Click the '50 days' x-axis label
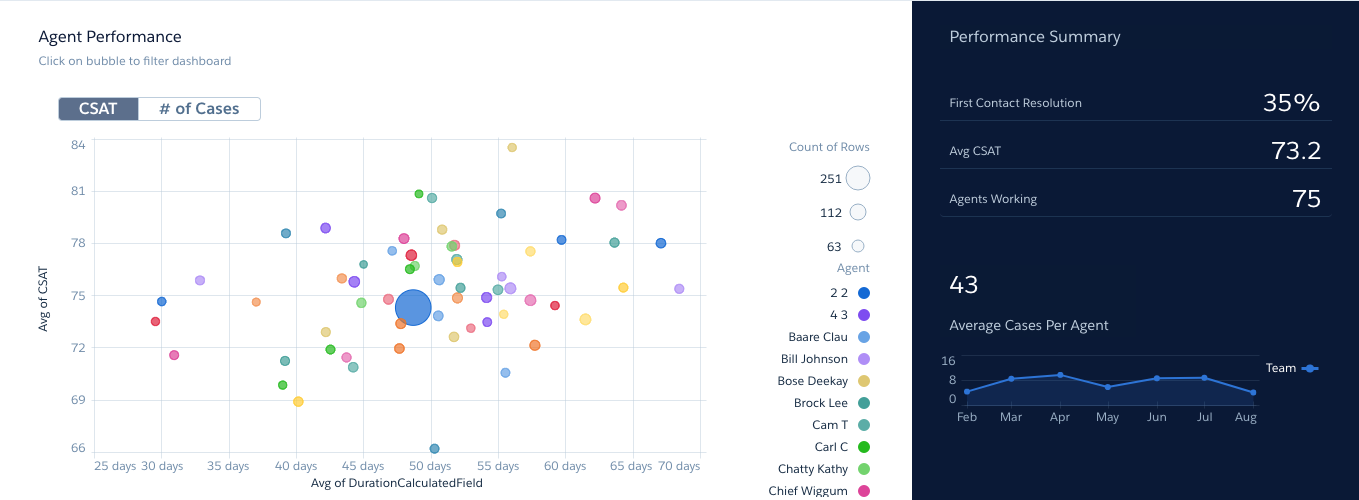Screen dimensions: 1359x500 (x=430, y=467)
